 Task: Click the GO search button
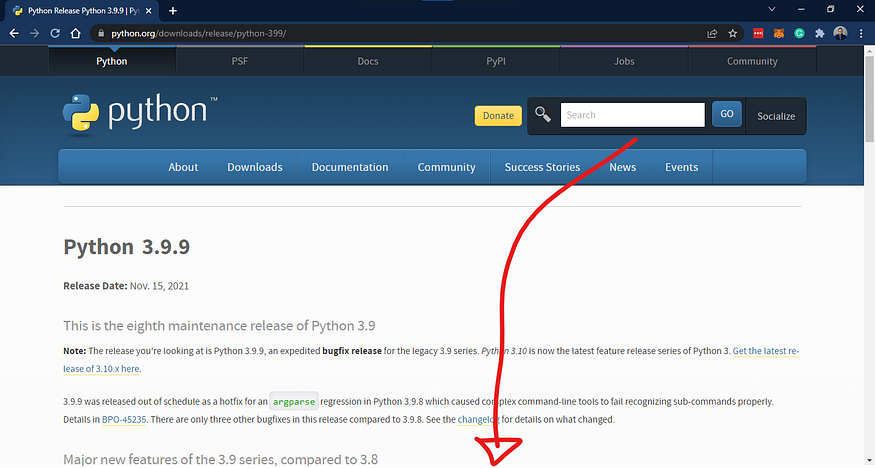pos(727,114)
